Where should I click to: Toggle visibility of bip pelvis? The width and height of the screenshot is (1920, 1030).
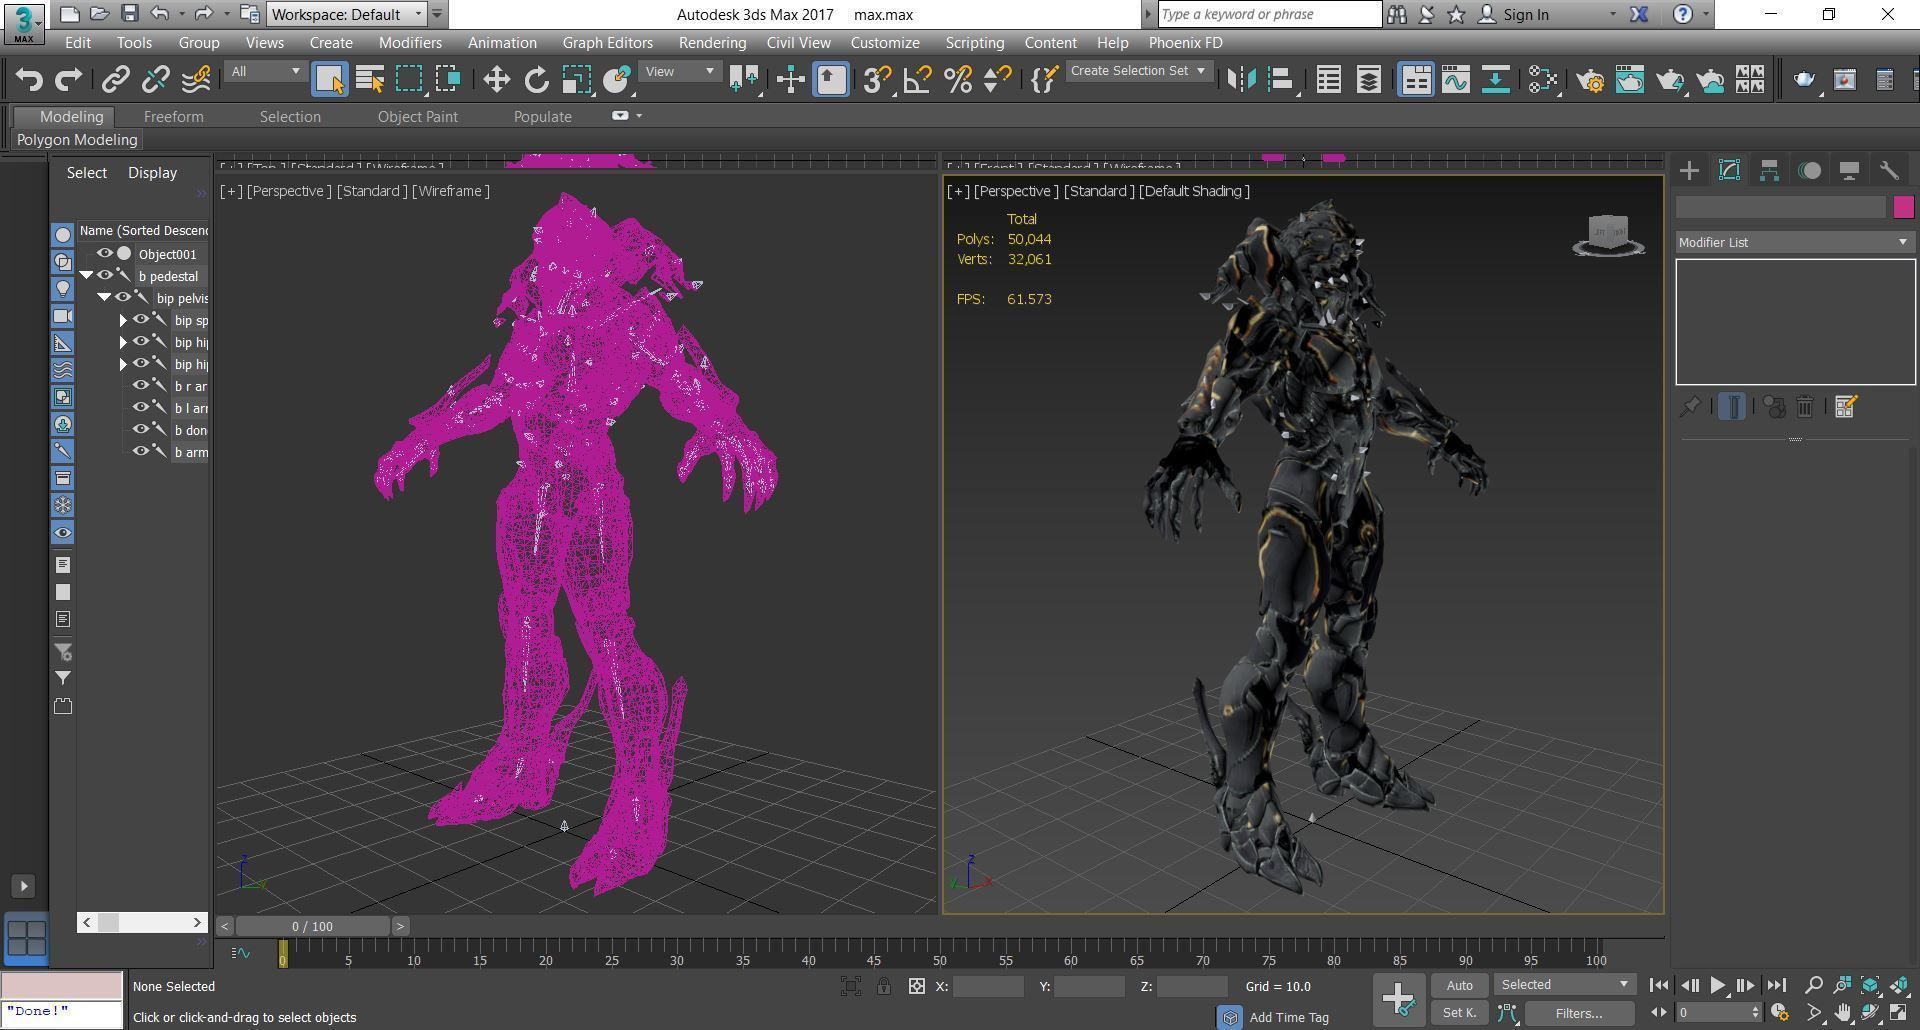122,297
